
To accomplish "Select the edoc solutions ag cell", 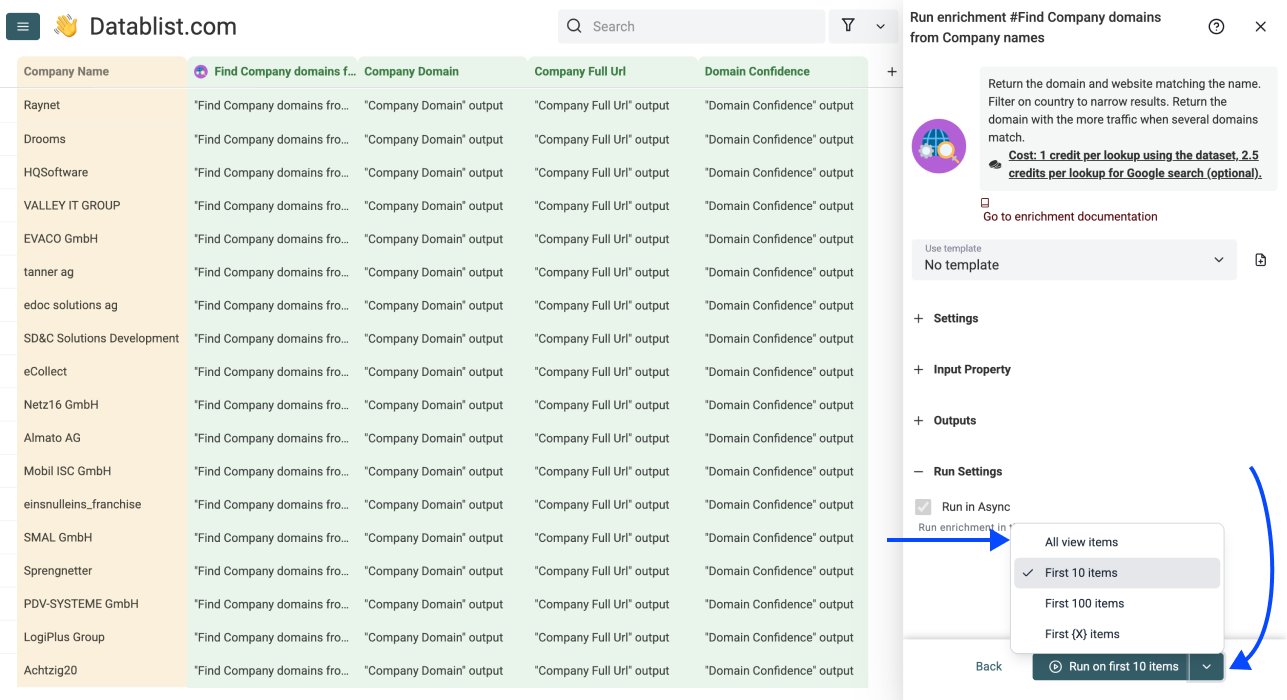I will pyautogui.click(x=101, y=305).
